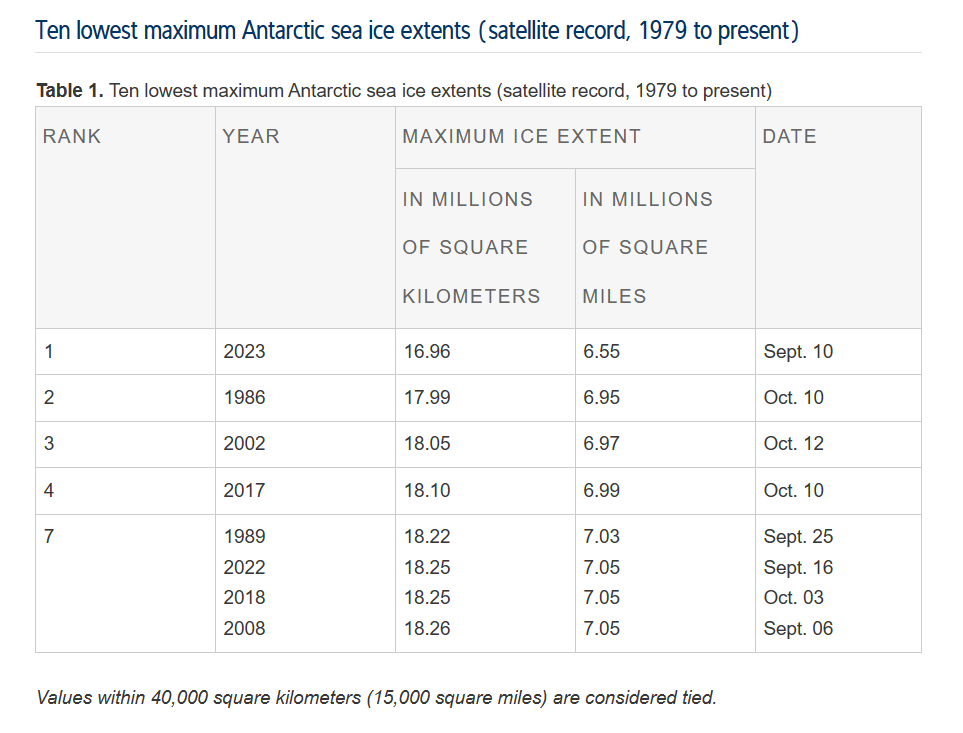The height and width of the screenshot is (733, 963).
Task: Select the year 2017 cell
Action: pyautogui.click(x=244, y=491)
